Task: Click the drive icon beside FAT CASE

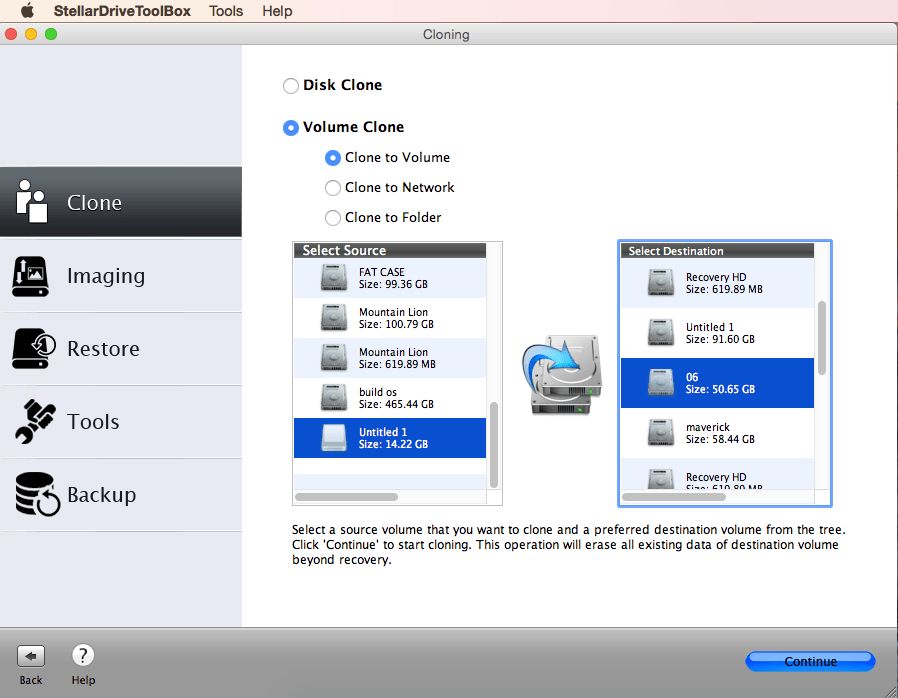Action: [333, 278]
